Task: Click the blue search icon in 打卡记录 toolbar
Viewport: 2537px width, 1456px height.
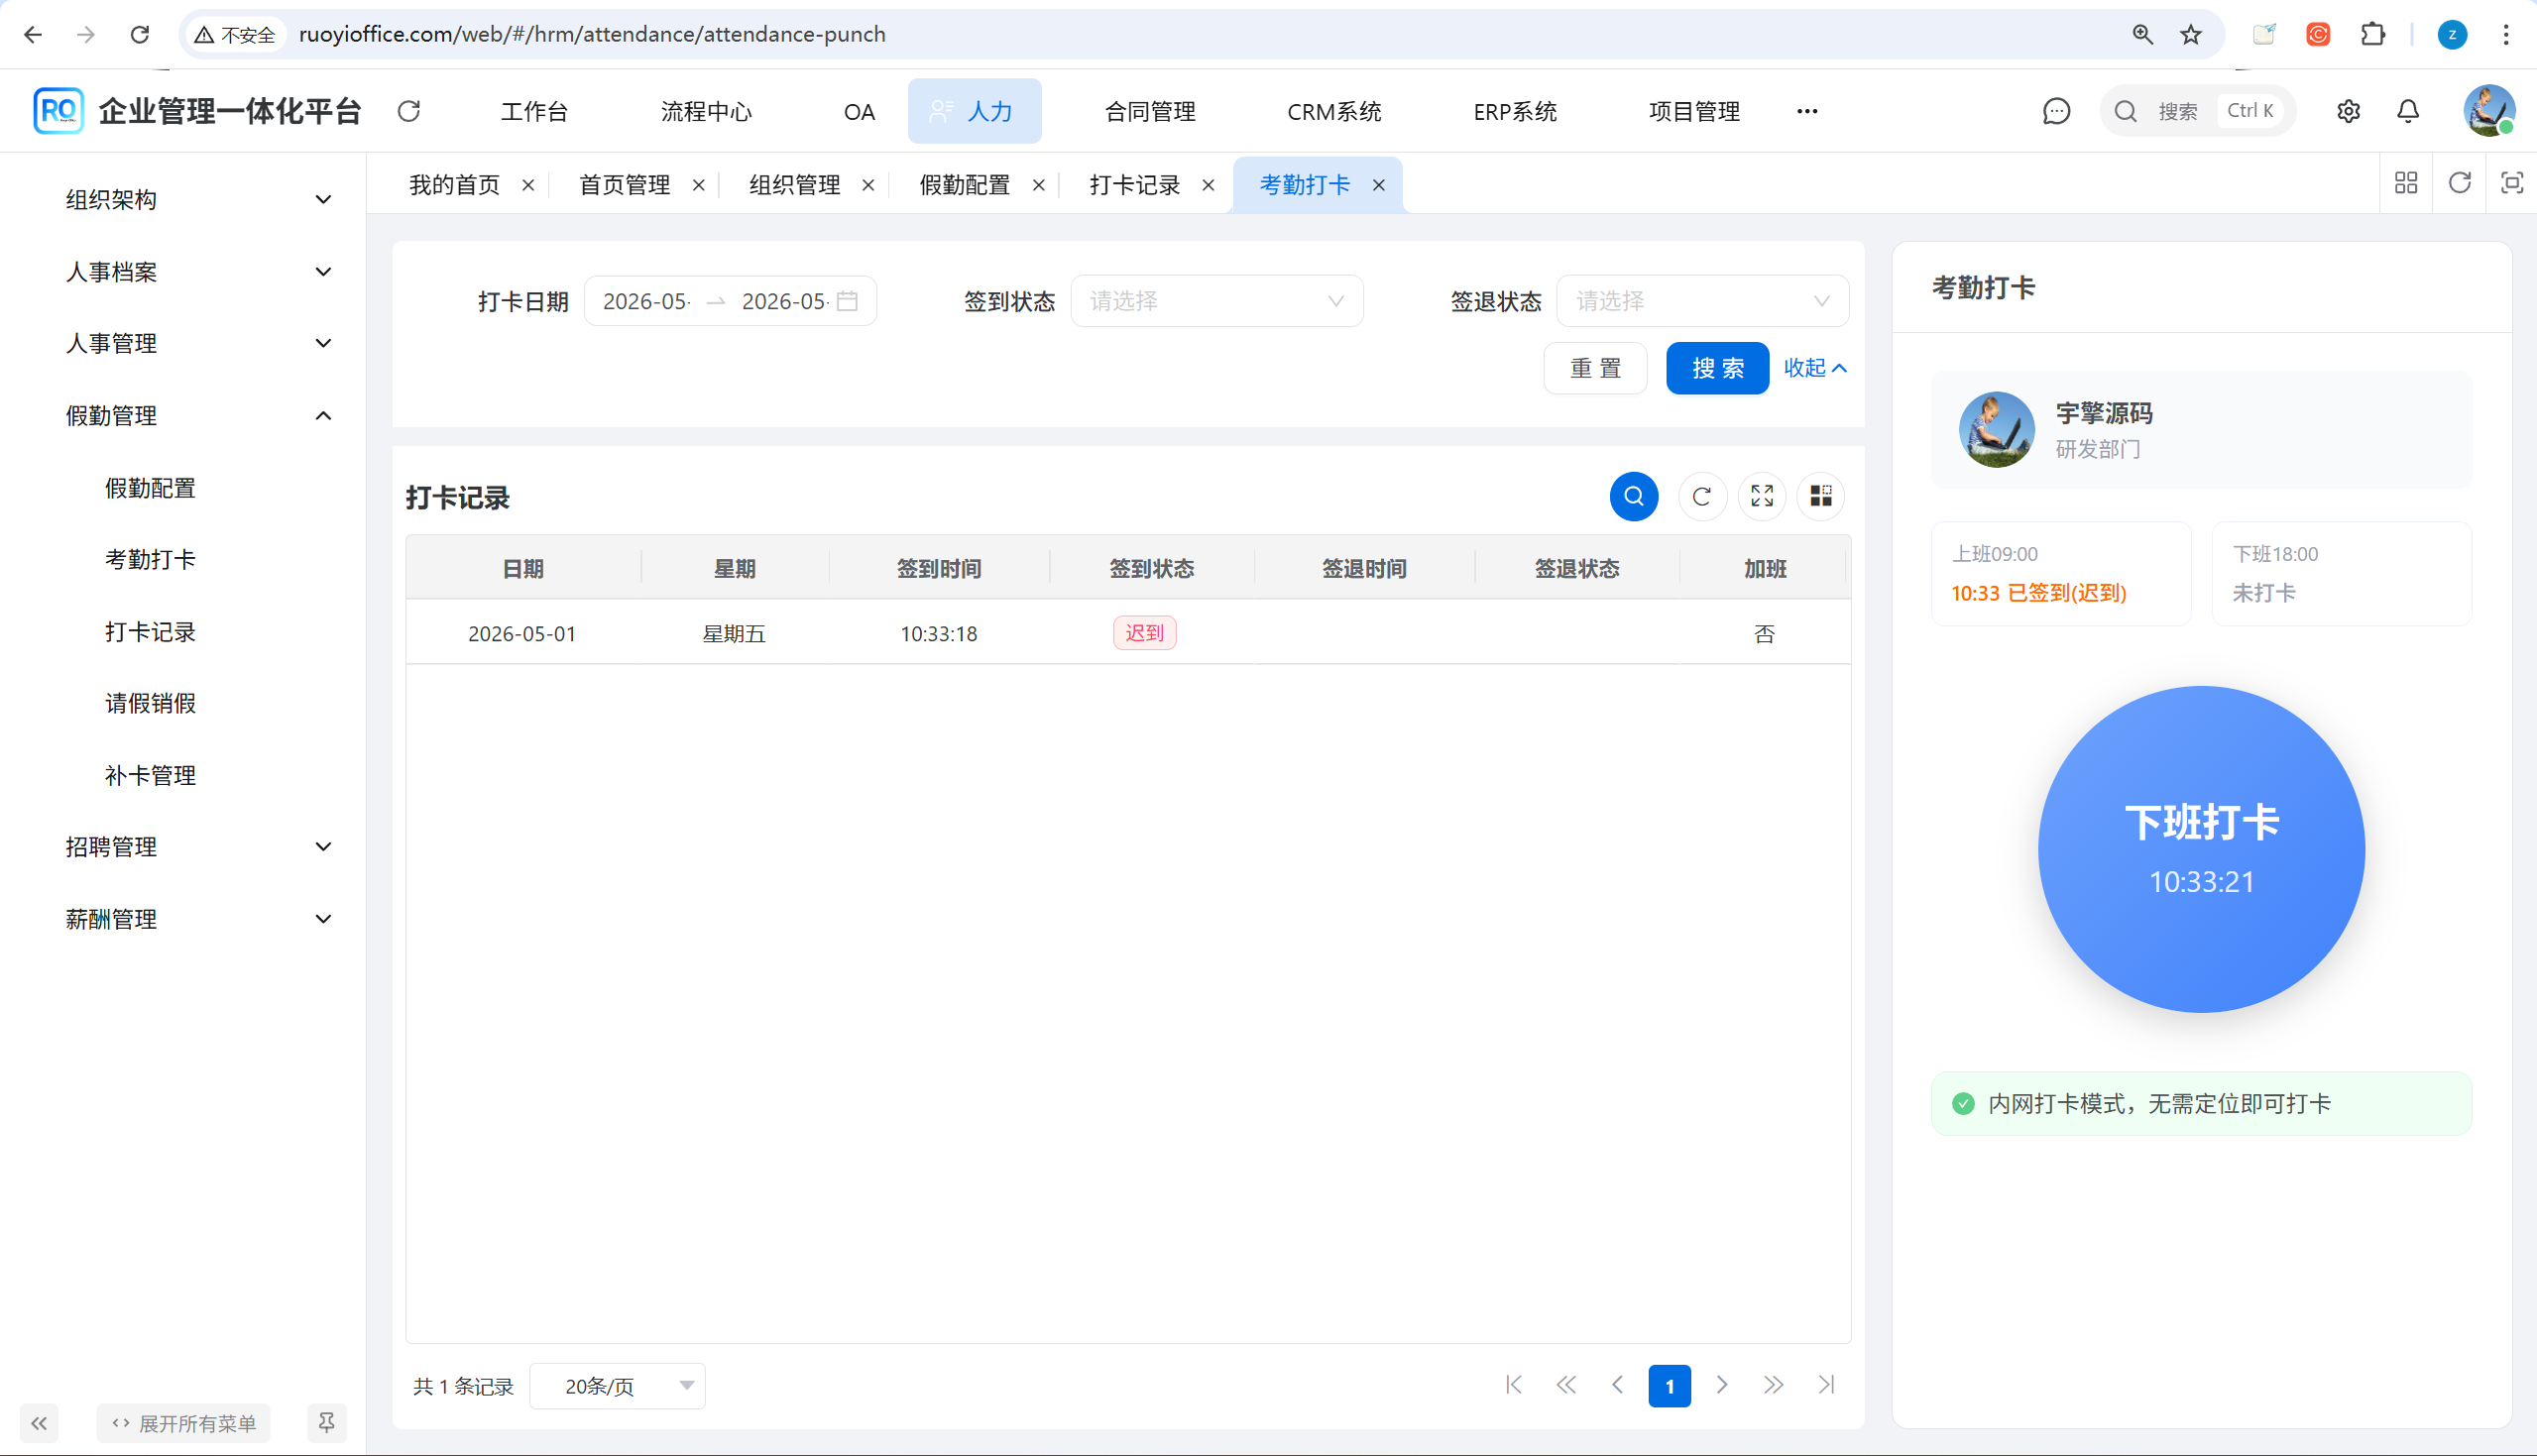Action: point(1634,496)
